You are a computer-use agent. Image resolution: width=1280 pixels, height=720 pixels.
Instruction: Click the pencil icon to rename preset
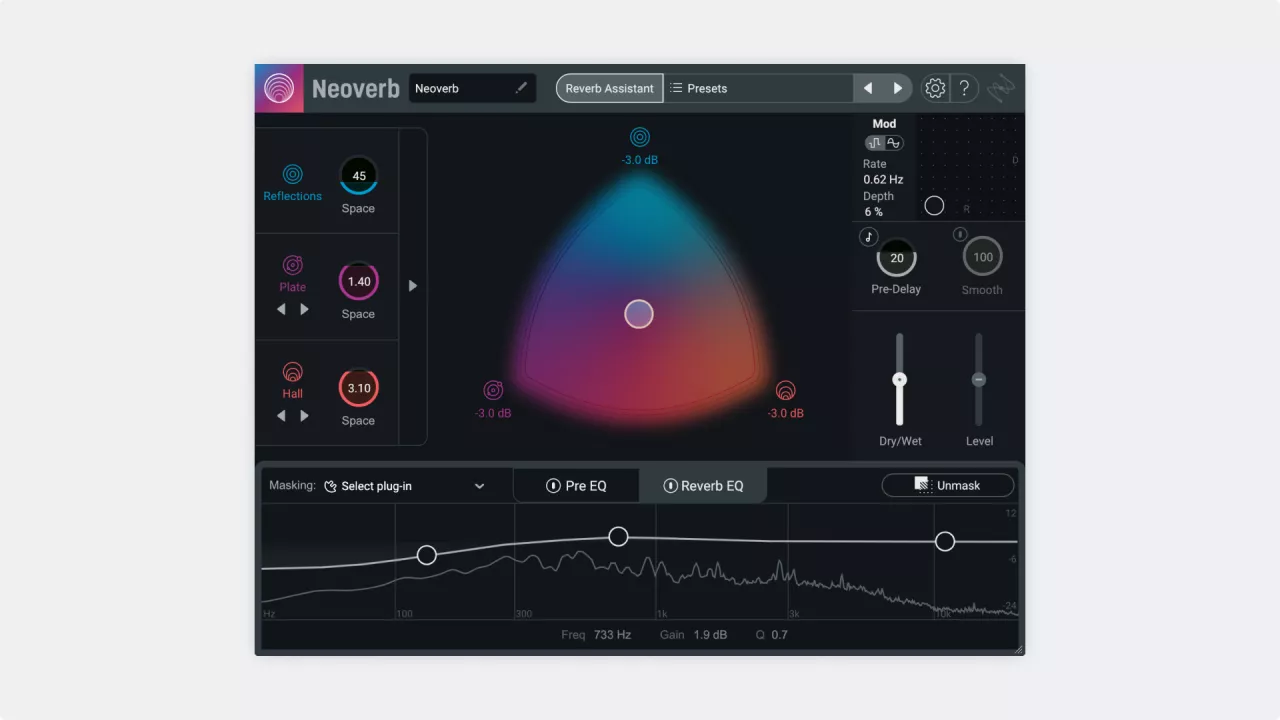coord(521,88)
